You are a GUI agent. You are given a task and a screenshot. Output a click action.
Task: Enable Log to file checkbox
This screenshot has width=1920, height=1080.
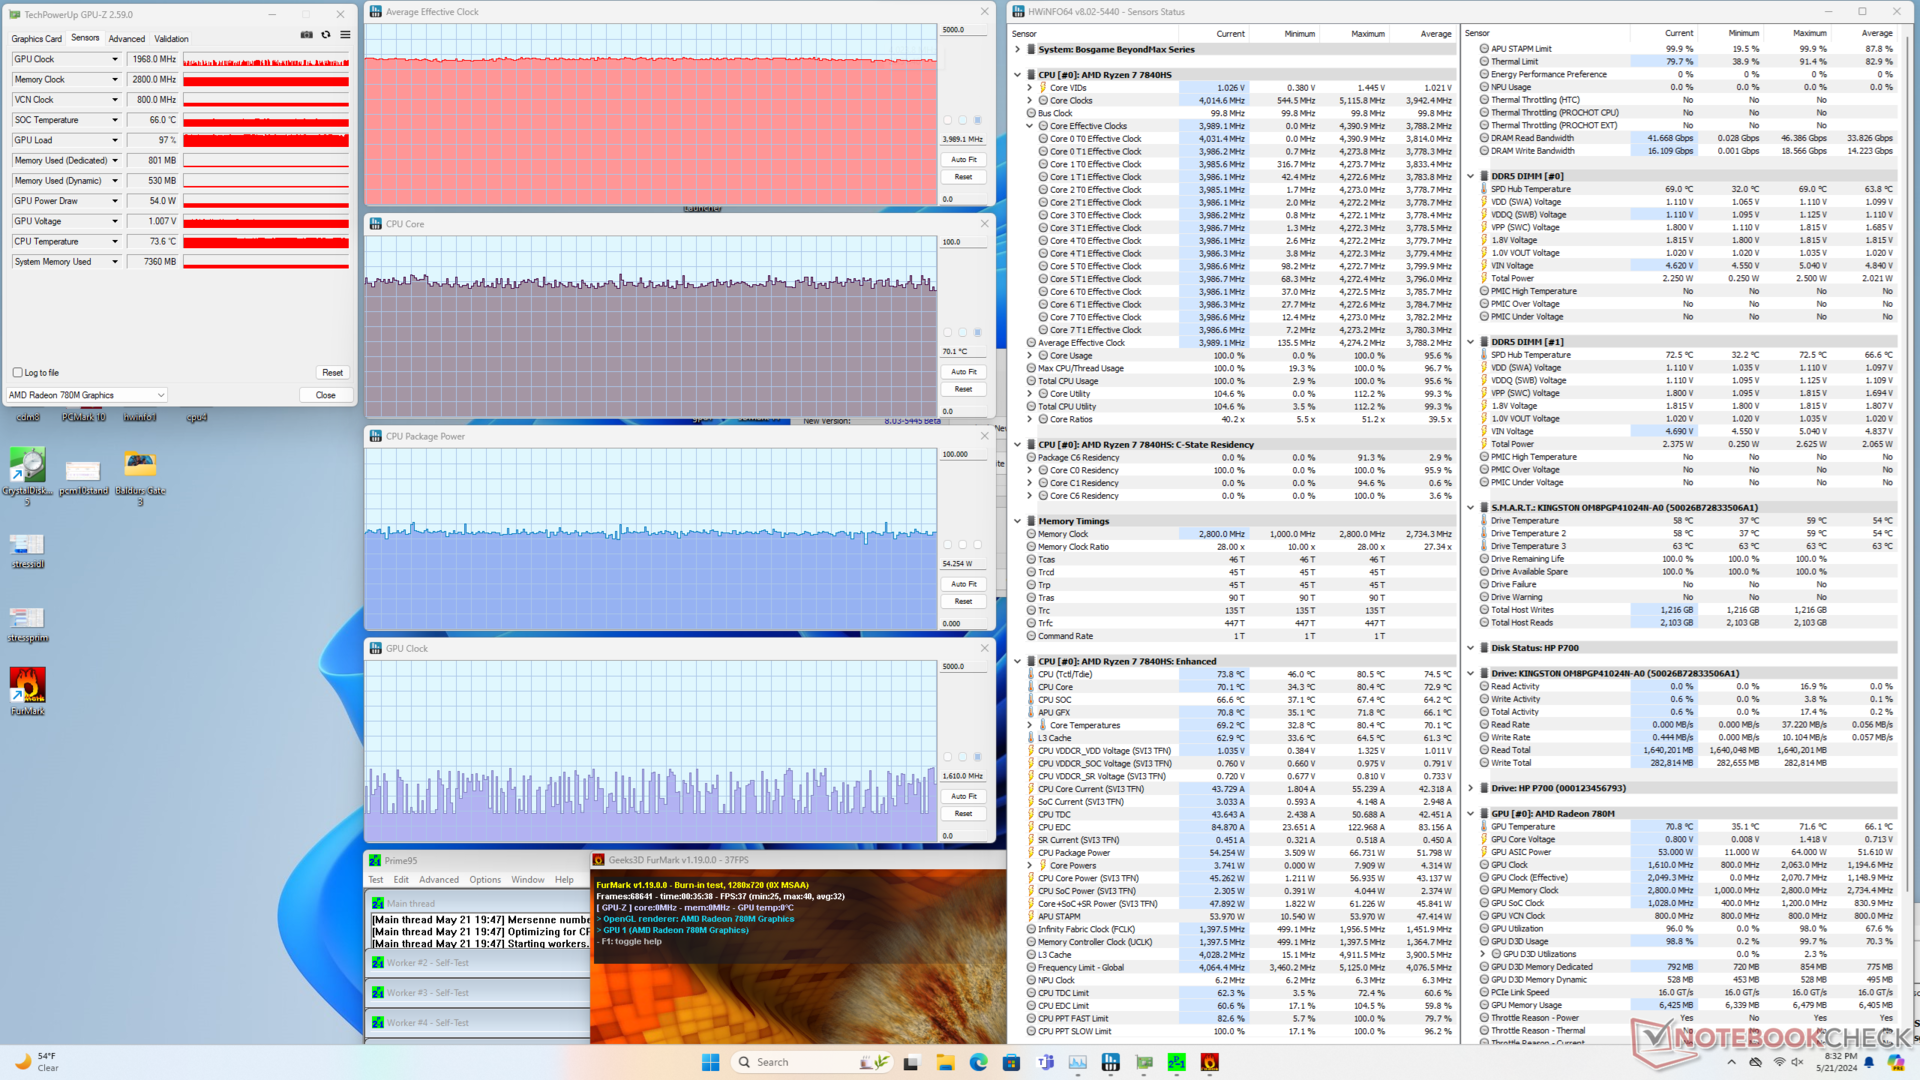18,373
